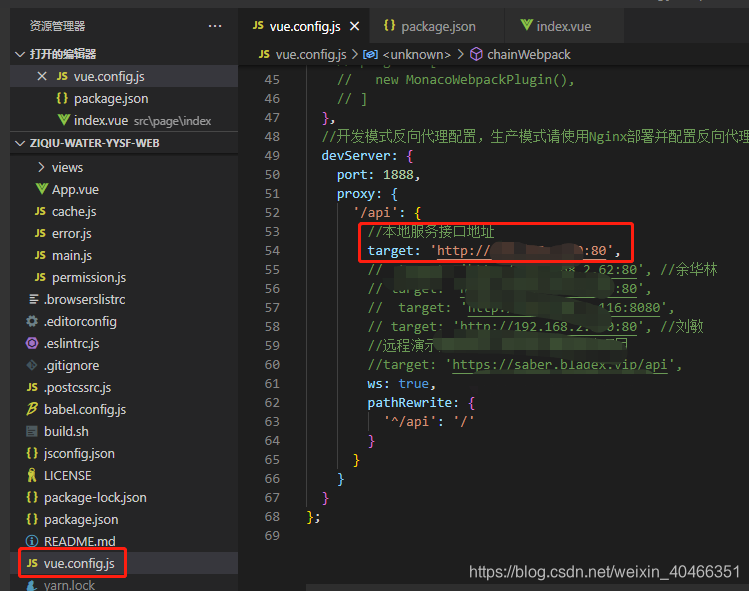Viewport: 749px width, 591px height.
Task: Open yarn.lock in the file tree
Action: [x=124, y=585]
